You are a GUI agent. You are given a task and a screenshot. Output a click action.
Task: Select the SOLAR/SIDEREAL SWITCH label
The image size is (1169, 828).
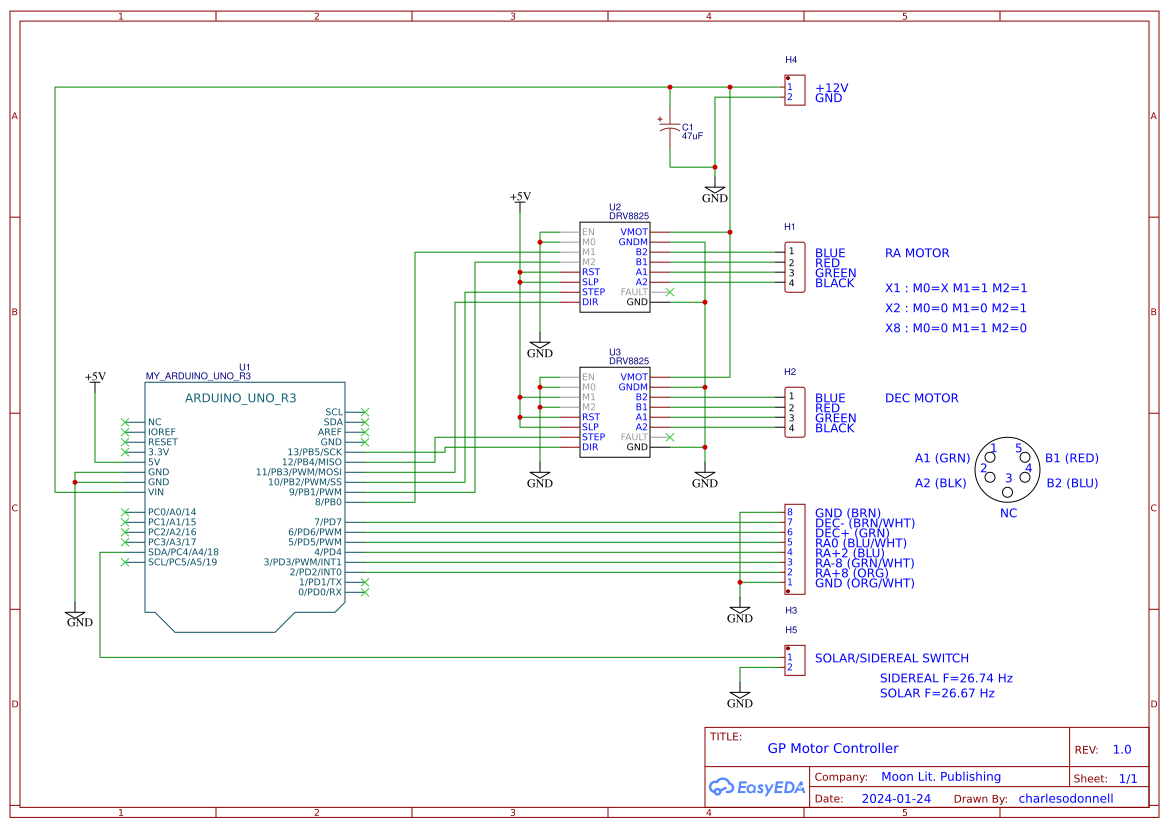890,657
